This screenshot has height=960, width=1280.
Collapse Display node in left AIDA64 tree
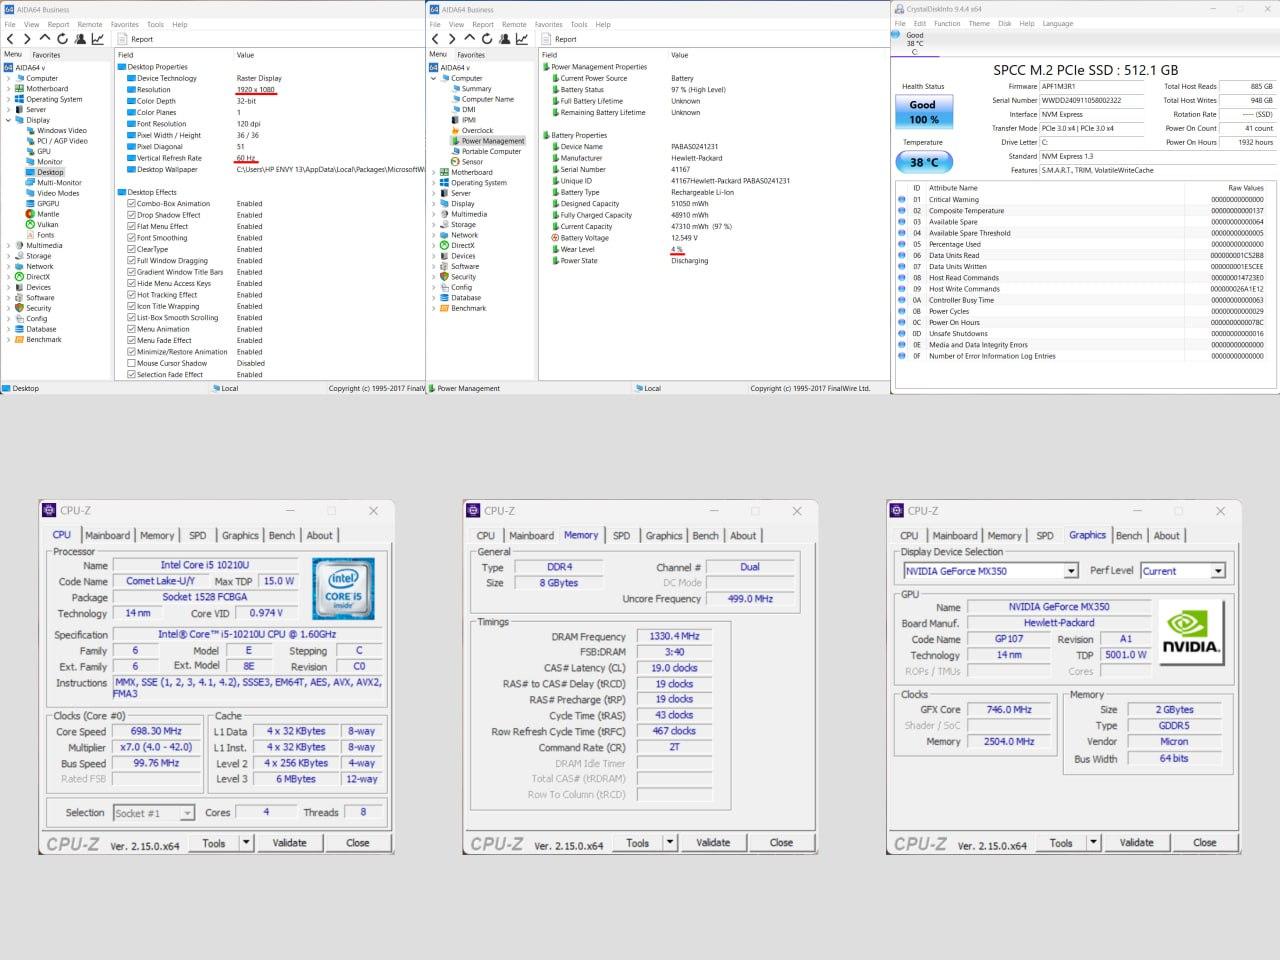point(8,120)
